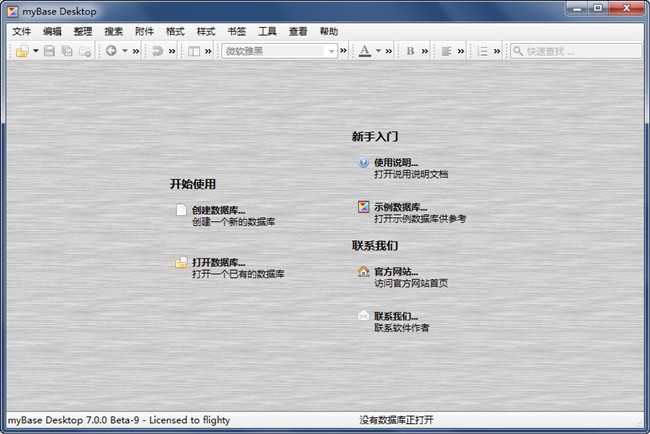Click the 联系我们... link
This screenshot has width=650, height=434.
[x=396, y=316]
